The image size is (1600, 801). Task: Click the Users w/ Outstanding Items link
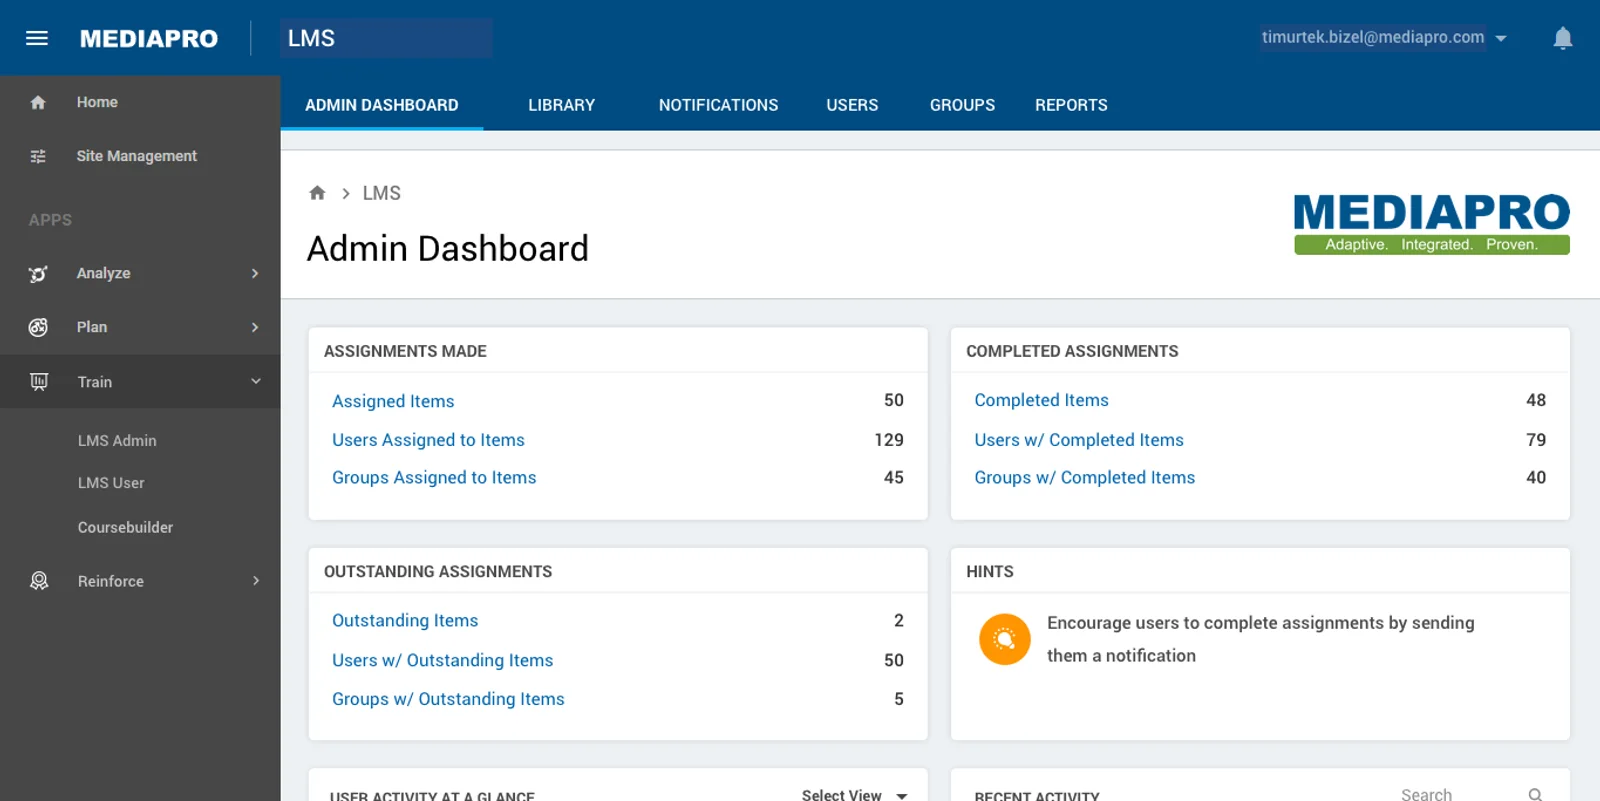[x=442, y=660]
